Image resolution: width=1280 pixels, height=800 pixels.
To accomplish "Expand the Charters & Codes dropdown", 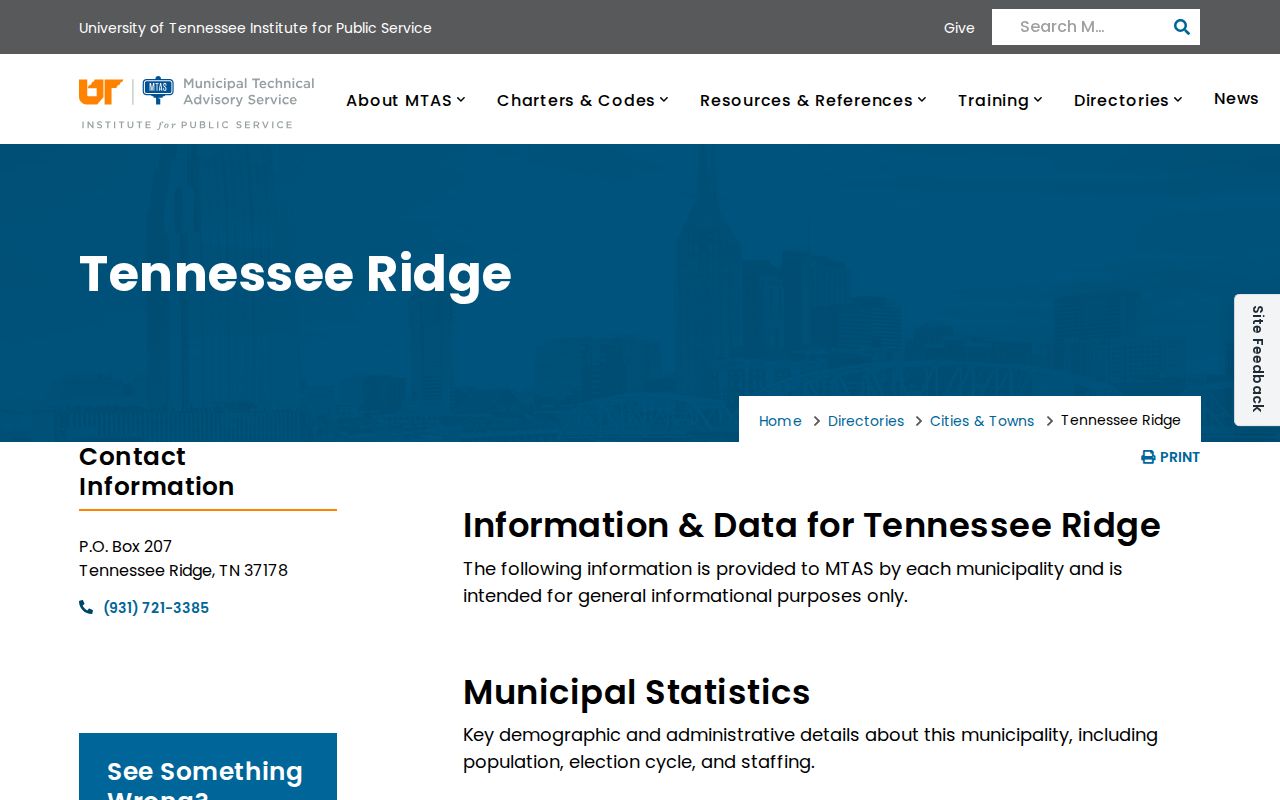I will pyautogui.click(x=583, y=100).
